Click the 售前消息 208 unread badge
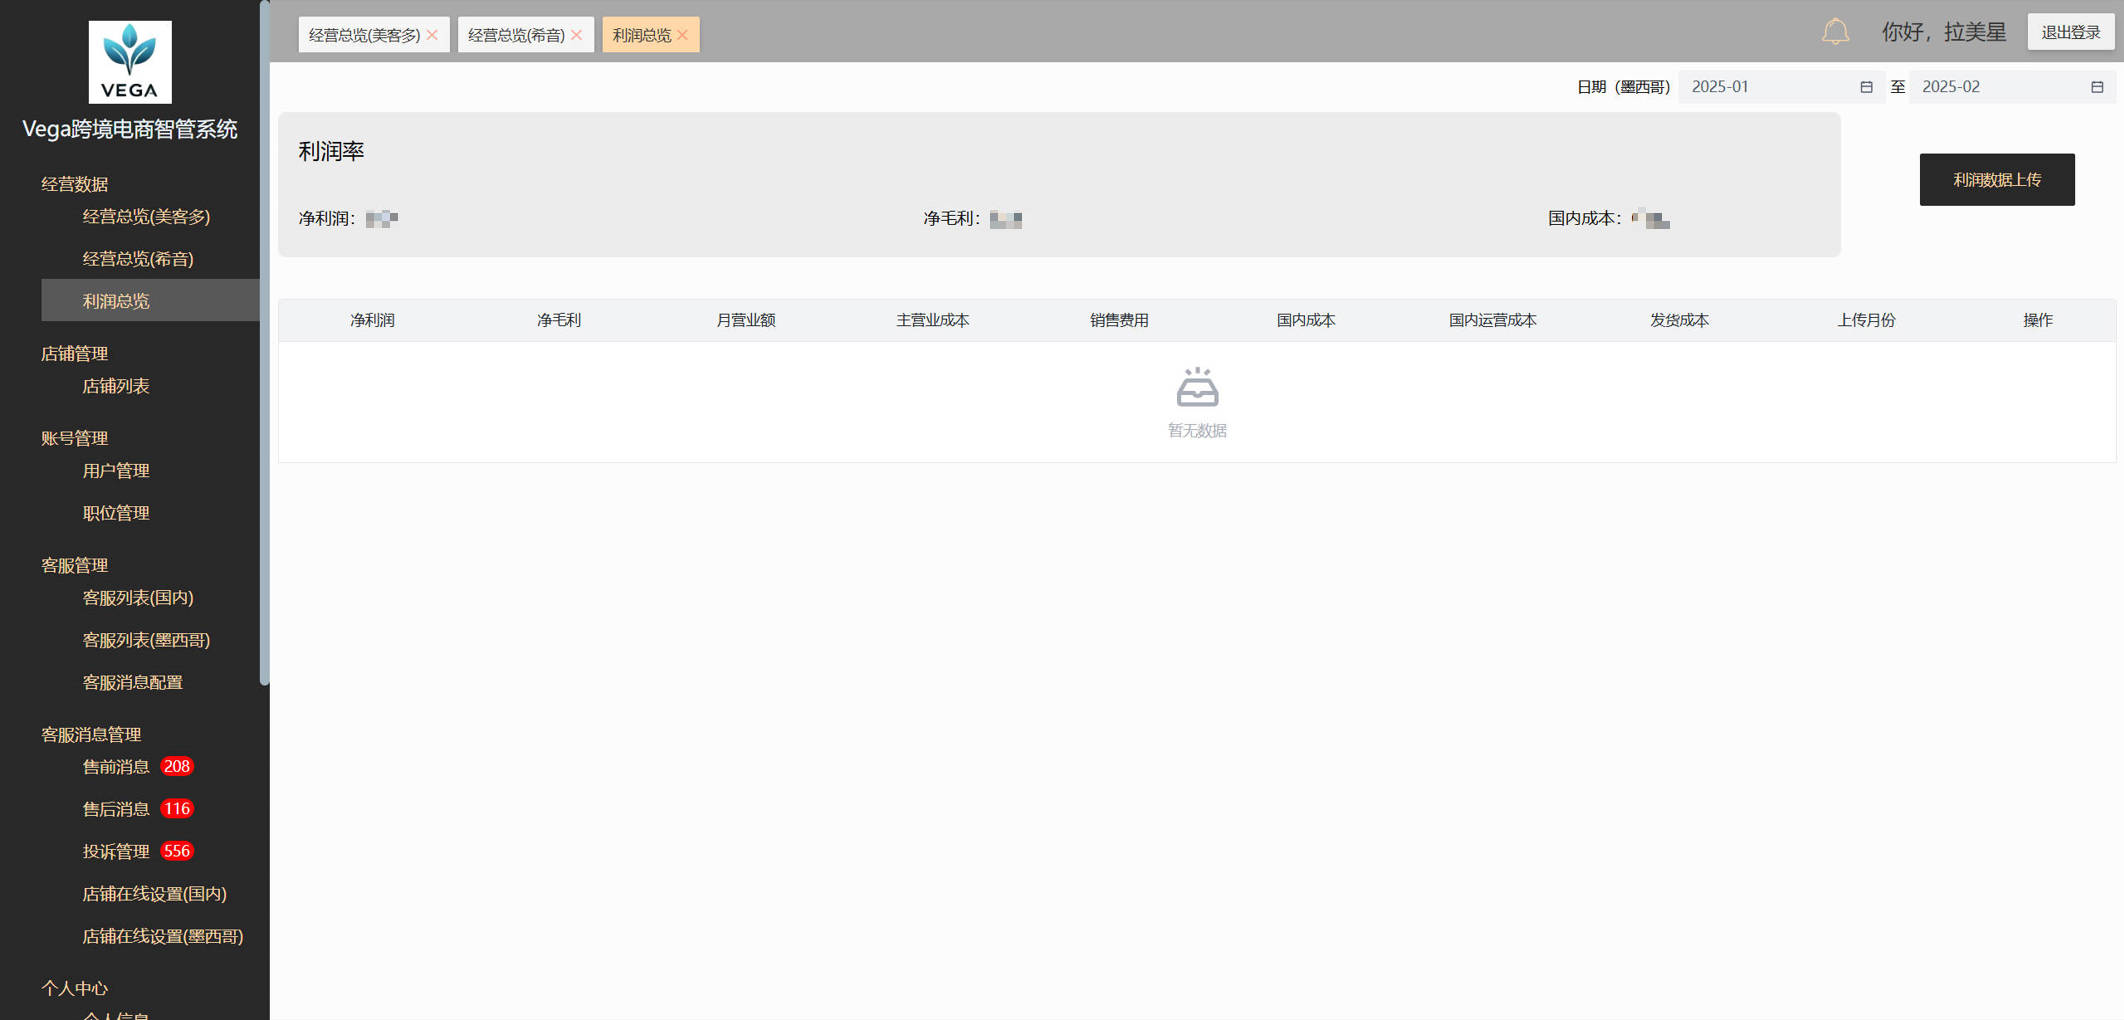Viewport: 2124px width, 1020px height. [176, 766]
